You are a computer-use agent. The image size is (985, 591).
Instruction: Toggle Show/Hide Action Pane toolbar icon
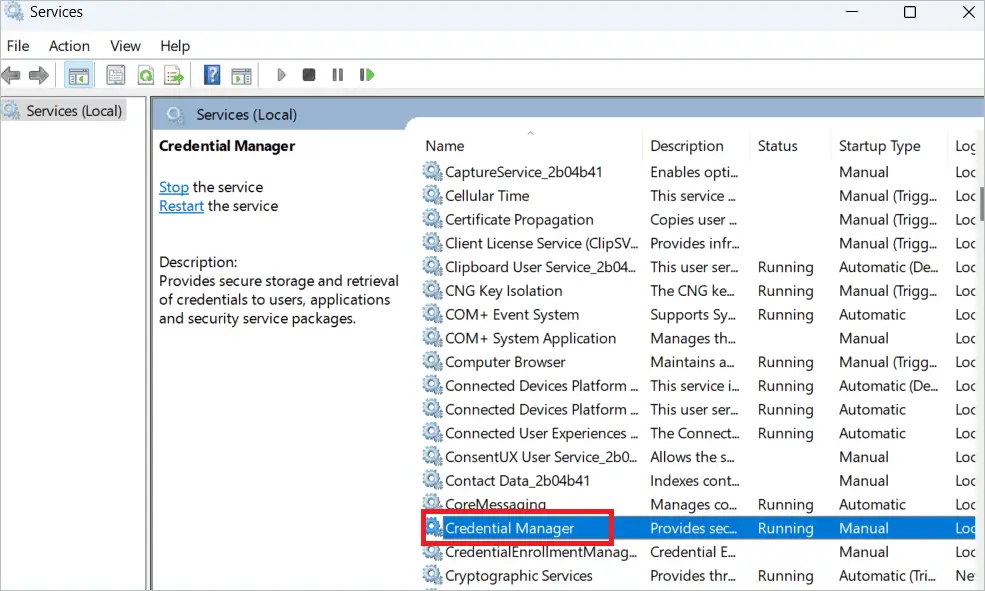pyautogui.click(x=241, y=75)
